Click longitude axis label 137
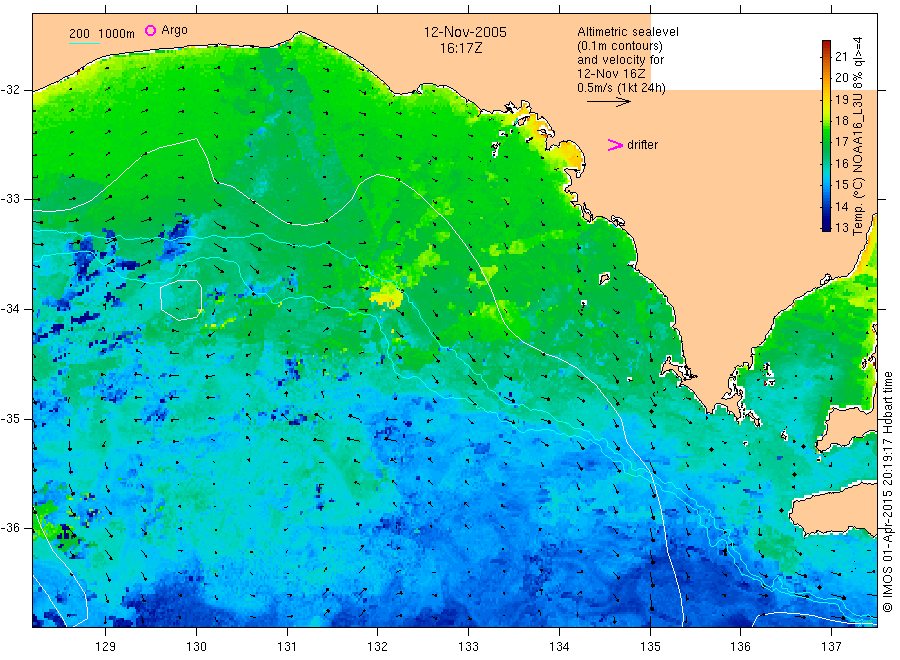Screen dimensions: 900x660 click(831, 647)
